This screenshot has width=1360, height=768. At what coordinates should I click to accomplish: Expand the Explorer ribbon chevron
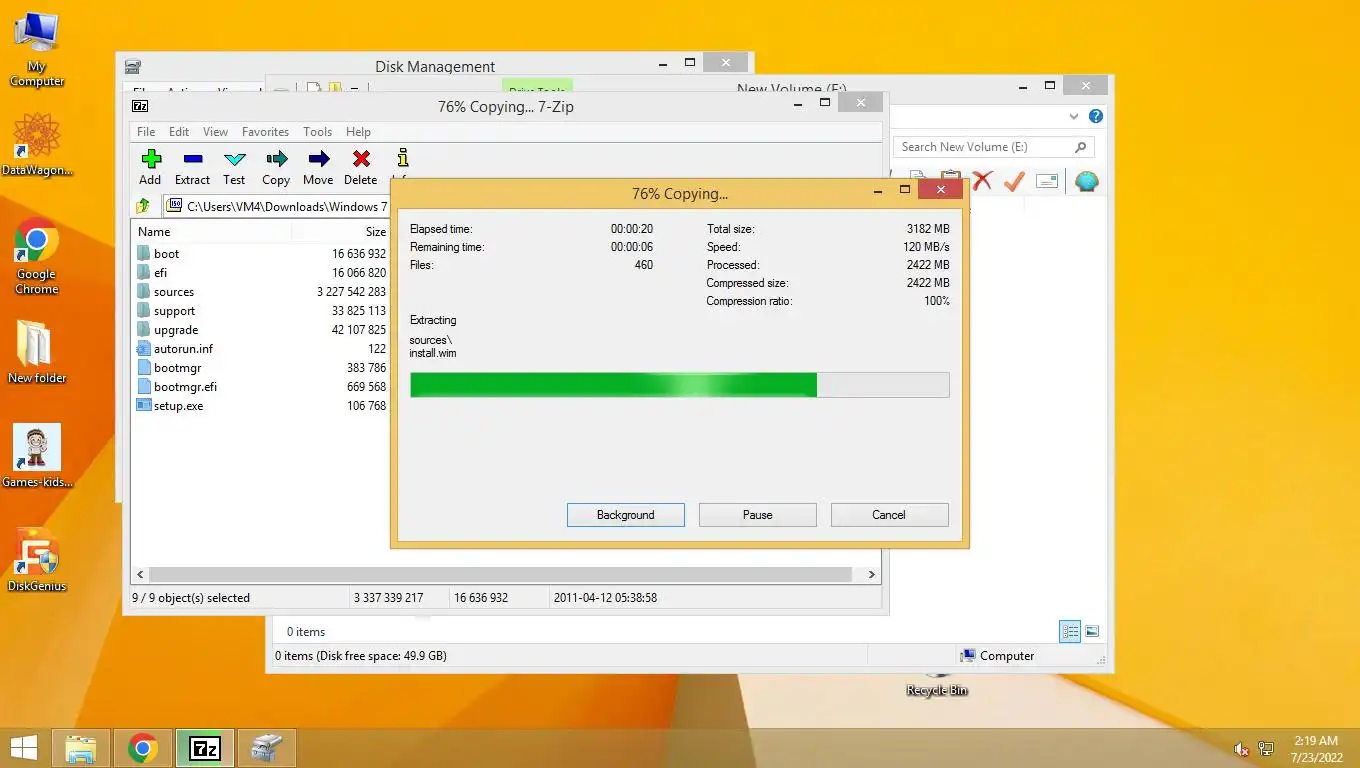coord(1074,117)
